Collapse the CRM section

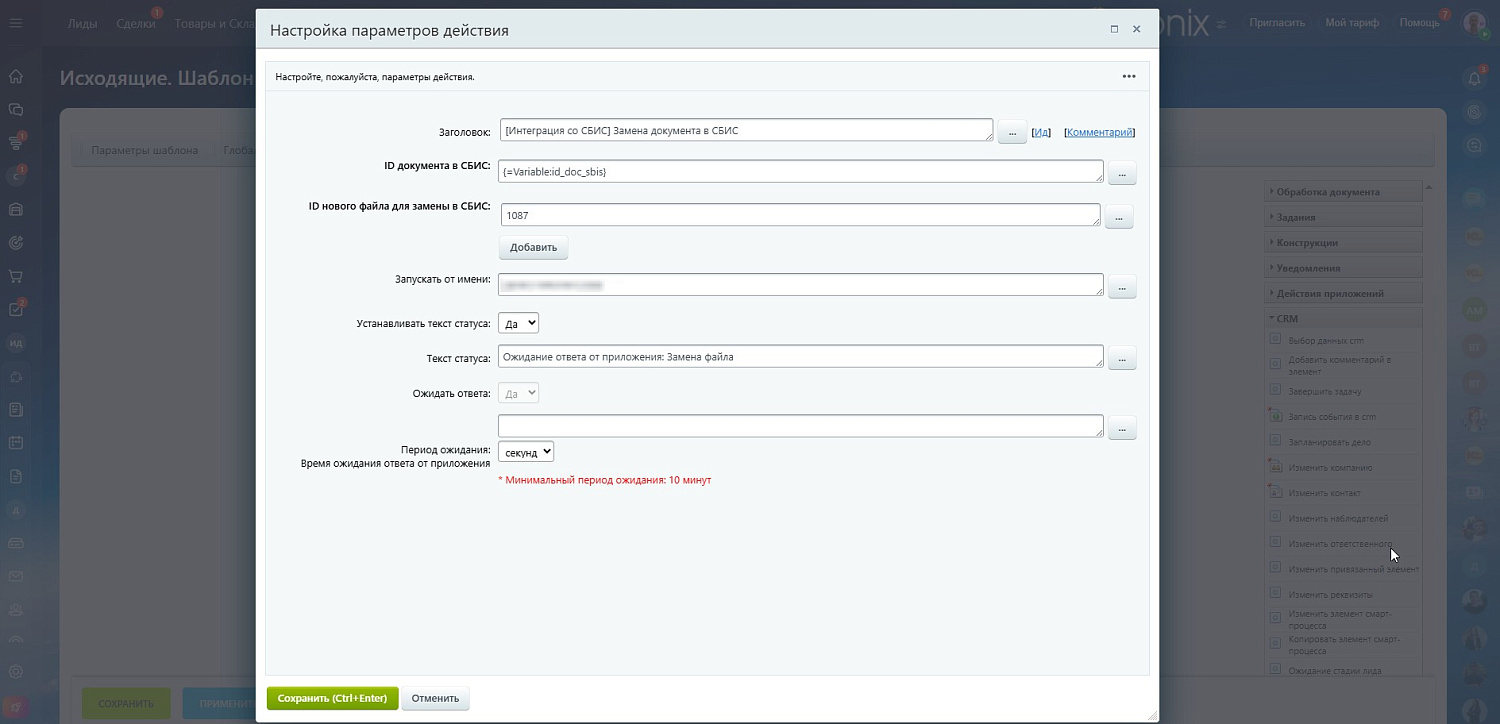(1344, 319)
